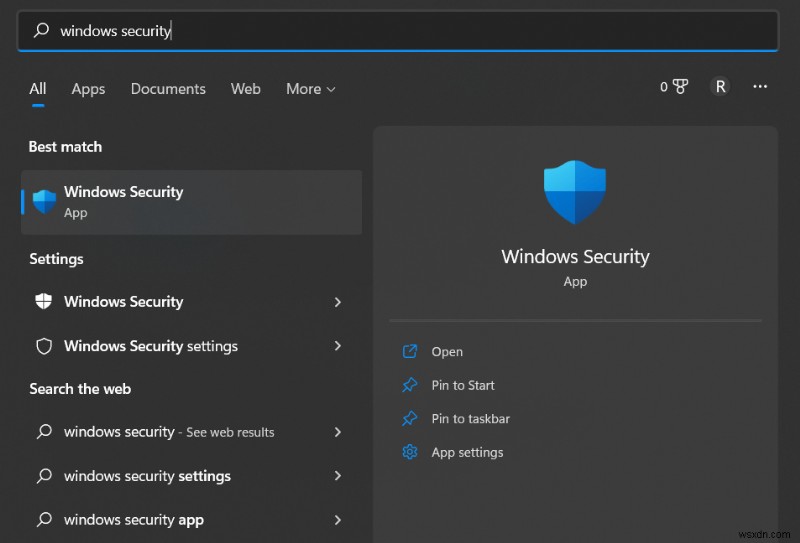Image resolution: width=800 pixels, height=543 pixels.
Task: Click the pin icon beside Pin to Start
Action: pyautogui.click(x=410, y=385)
